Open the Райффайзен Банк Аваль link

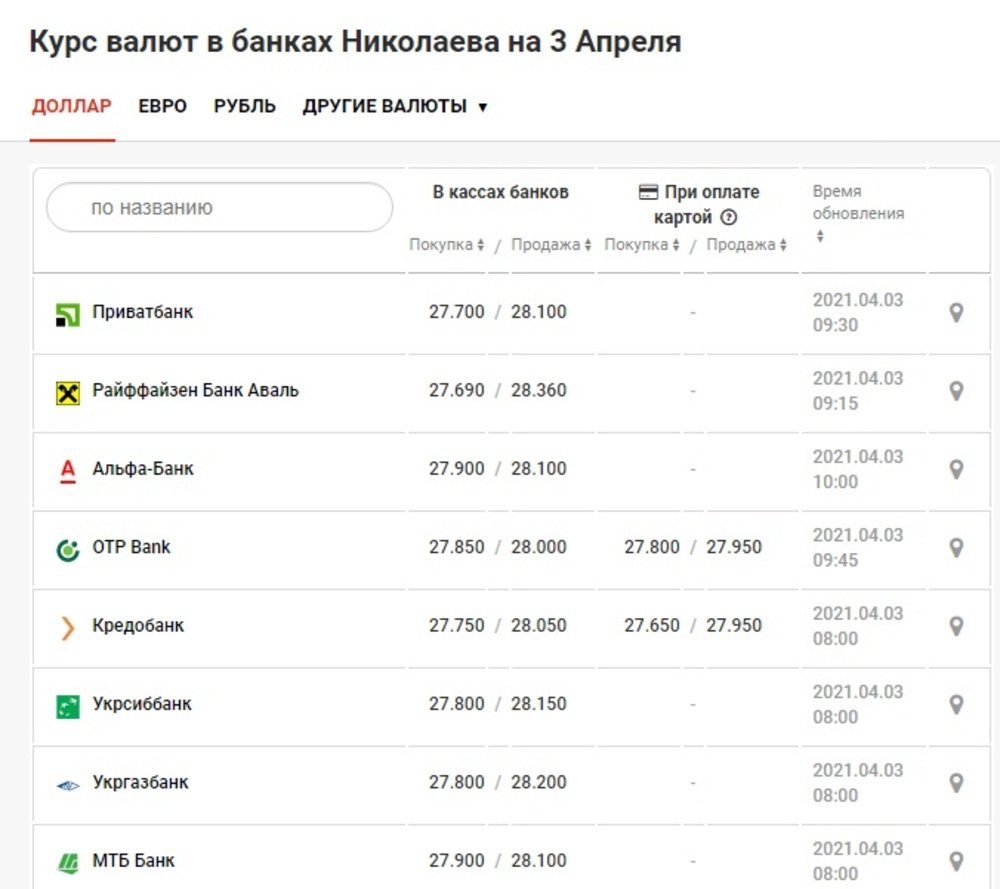point(196,390)
